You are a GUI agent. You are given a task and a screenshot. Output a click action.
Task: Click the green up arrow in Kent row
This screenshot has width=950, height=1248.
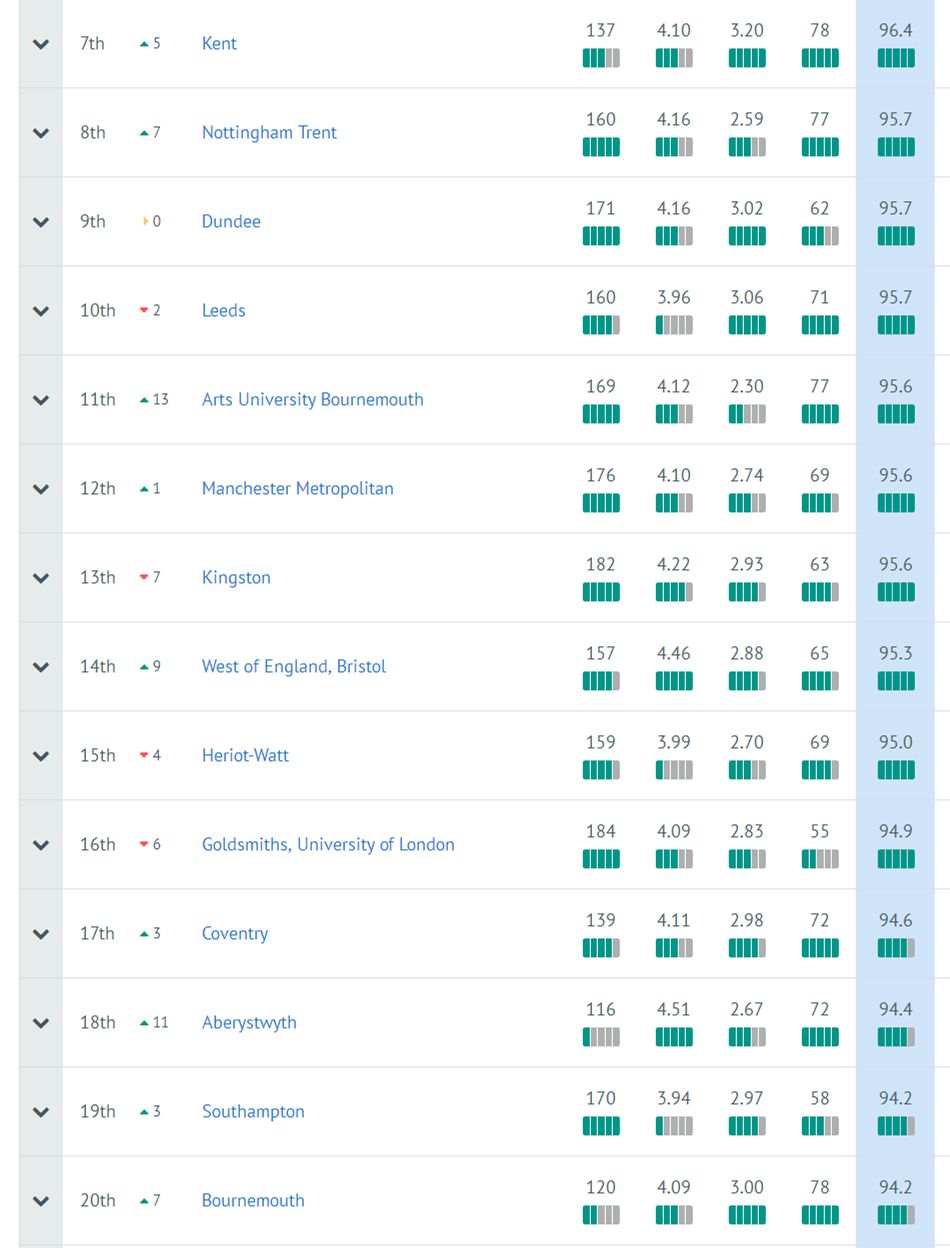[144, 44]
